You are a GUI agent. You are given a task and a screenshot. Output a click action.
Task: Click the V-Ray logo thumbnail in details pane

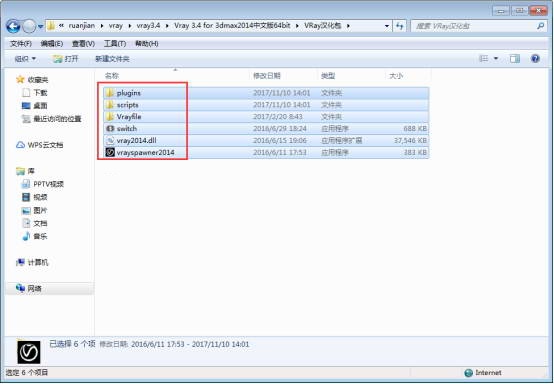click(29, 352)
